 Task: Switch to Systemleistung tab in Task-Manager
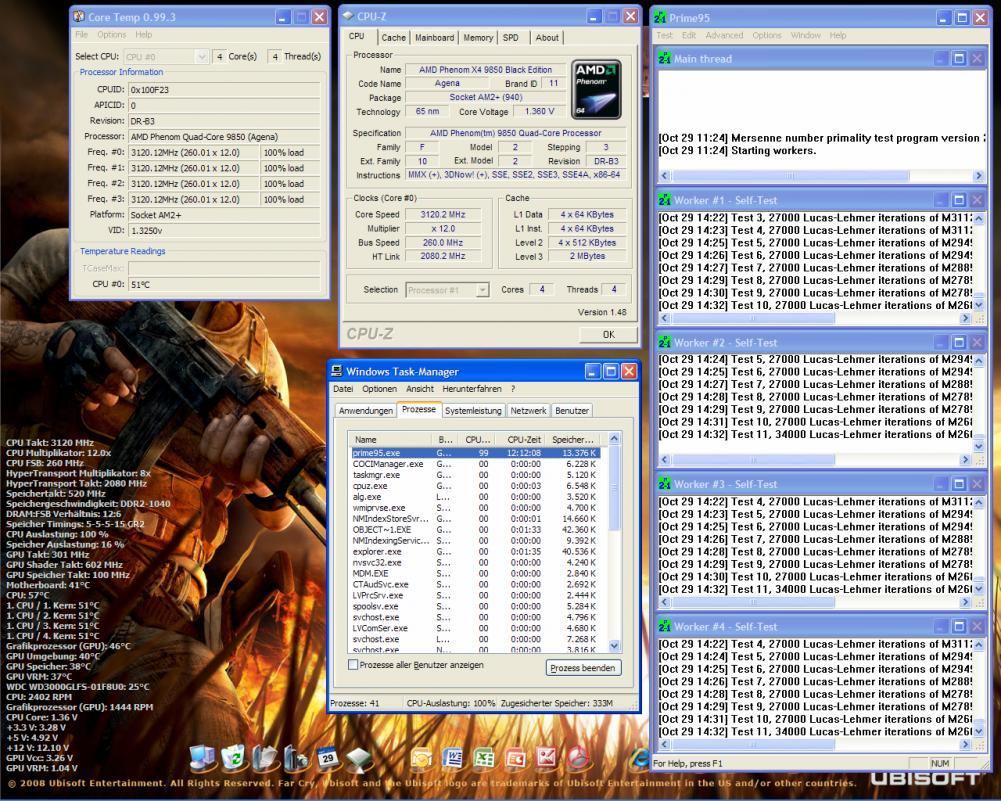point(473,410)
